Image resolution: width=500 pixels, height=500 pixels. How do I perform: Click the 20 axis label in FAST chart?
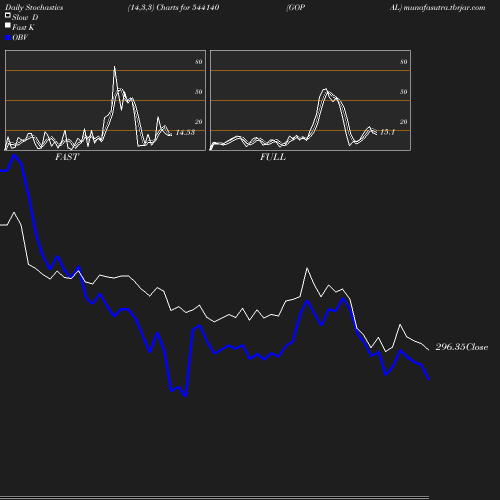pyautogui.click(x=199, y=122)
